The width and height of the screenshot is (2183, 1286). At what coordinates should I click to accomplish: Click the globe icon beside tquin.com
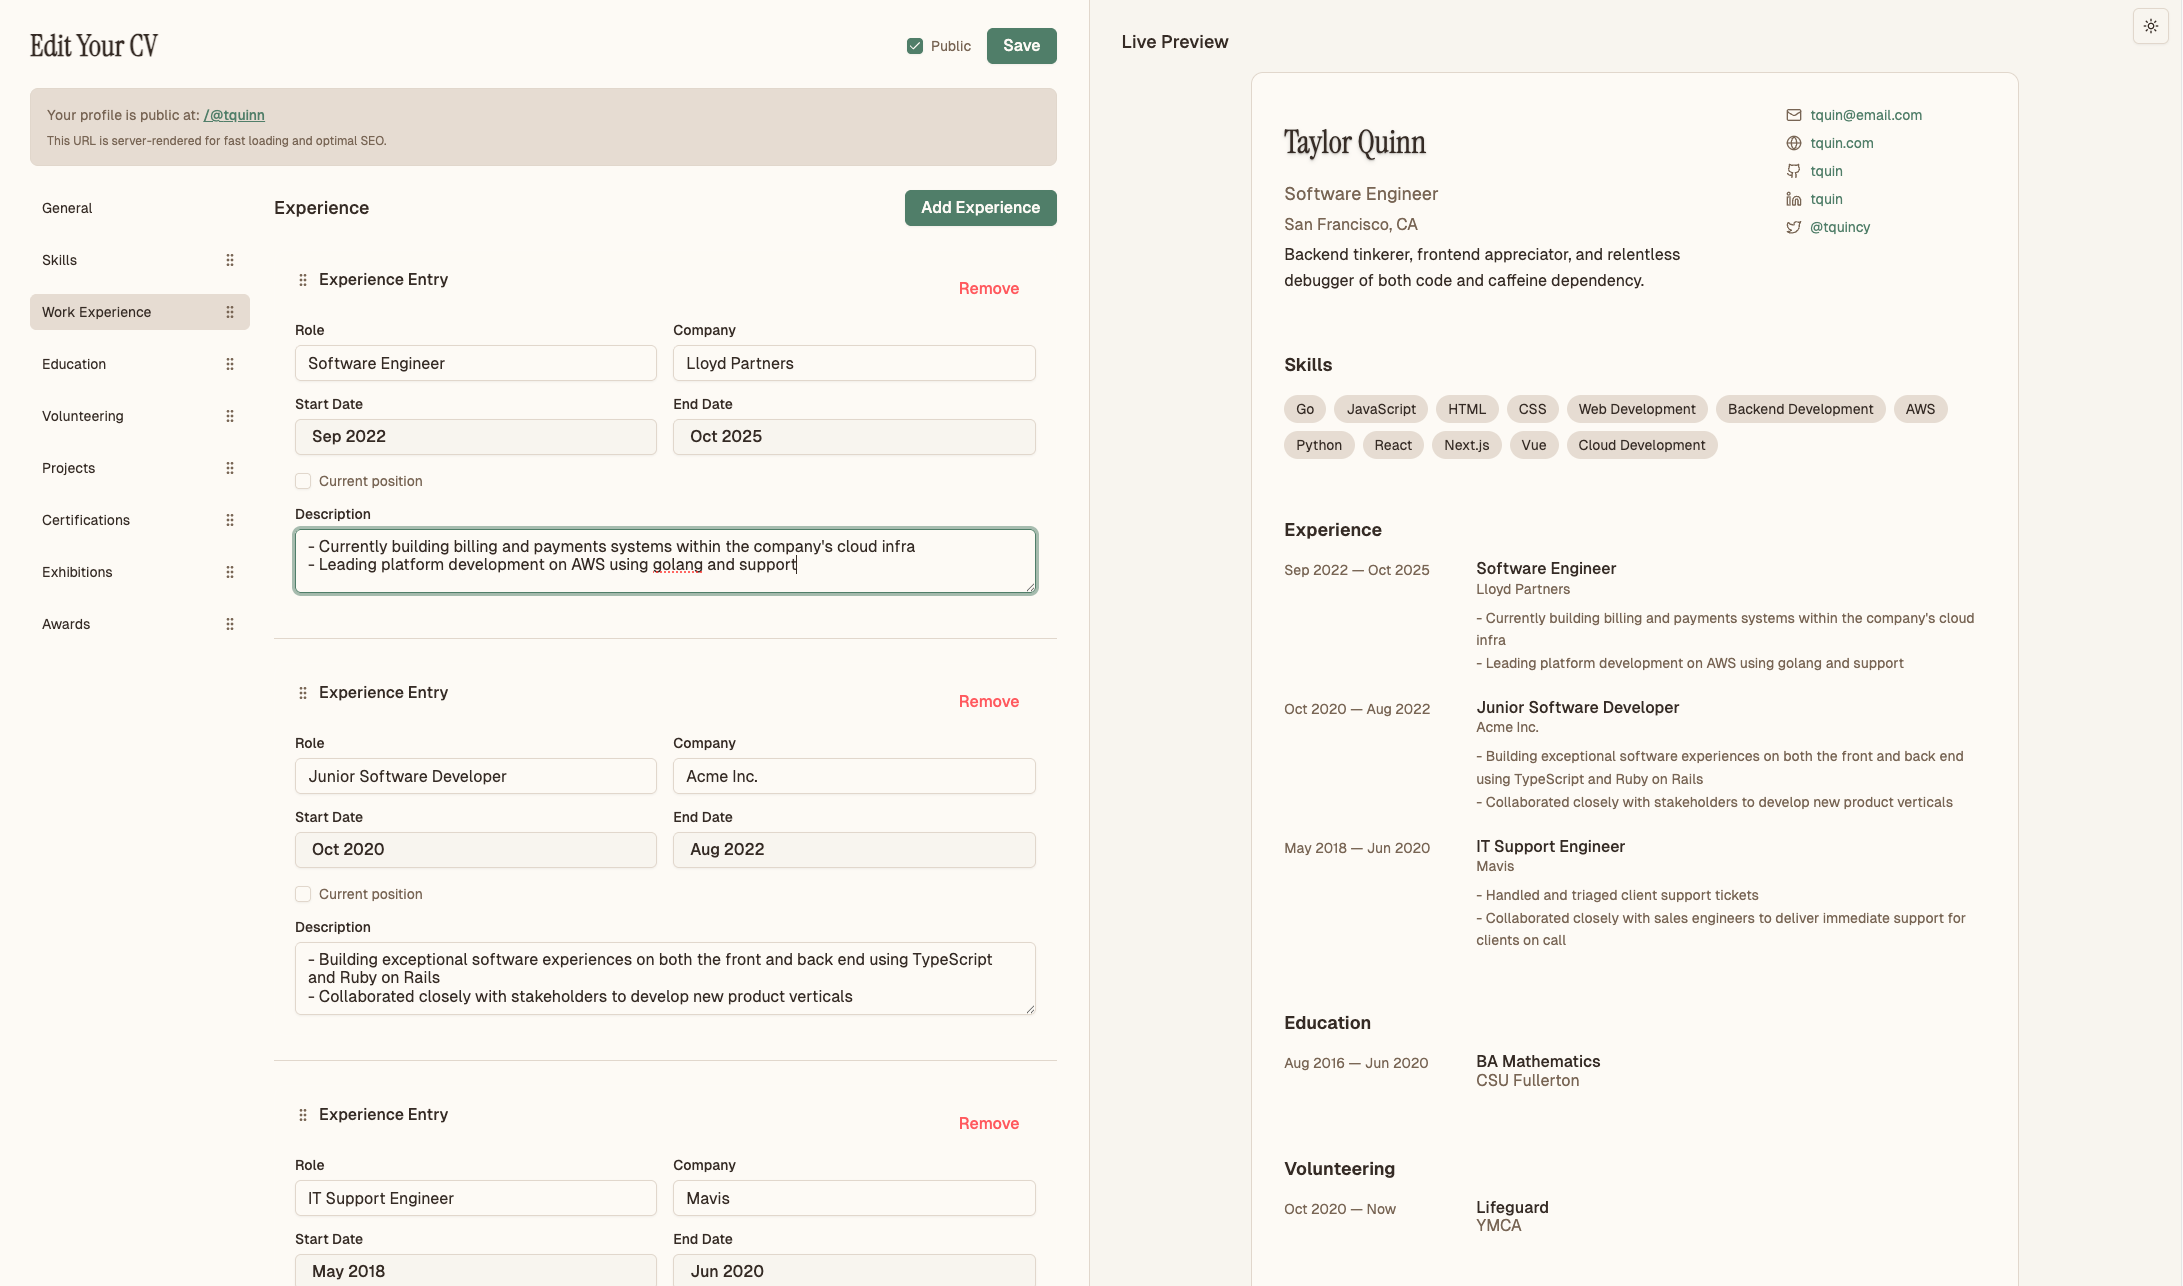point(1793,143)
